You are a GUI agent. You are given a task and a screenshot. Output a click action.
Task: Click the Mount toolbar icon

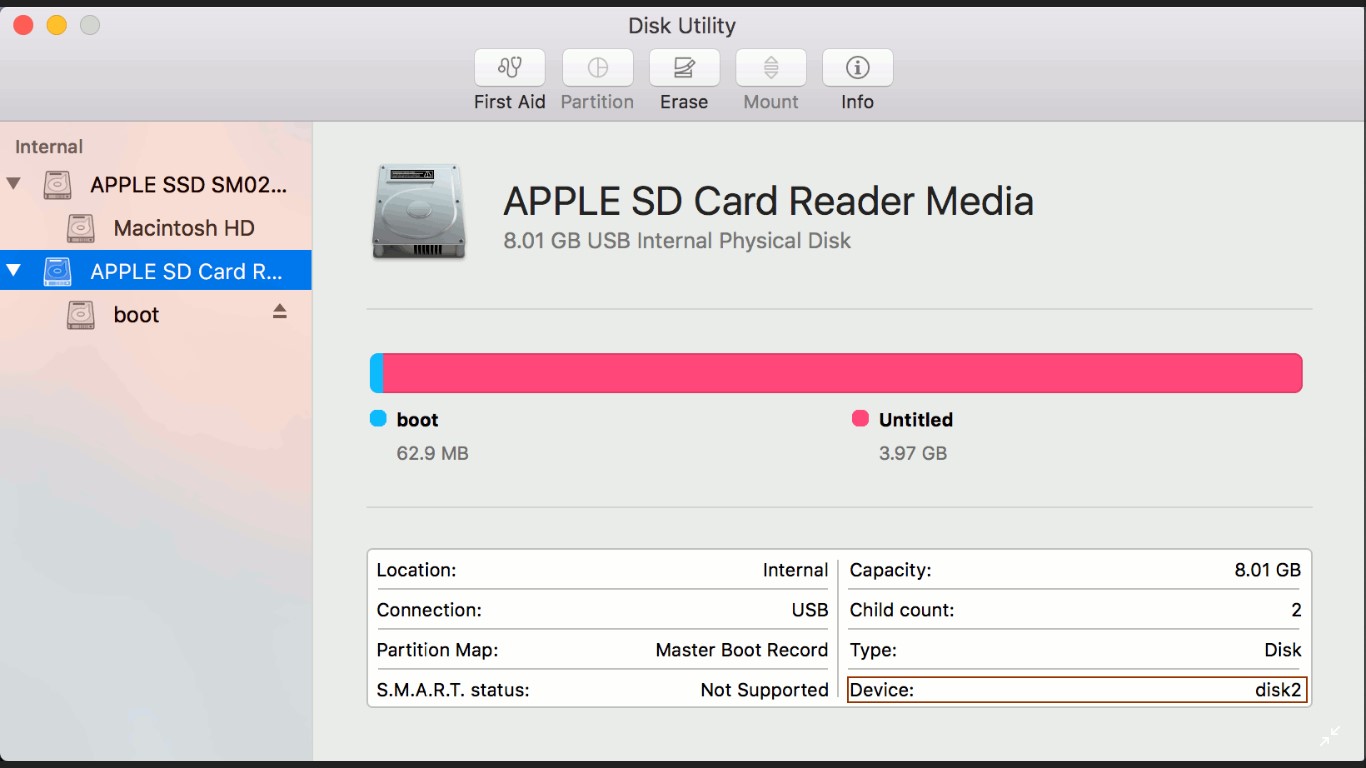(771, 68)
